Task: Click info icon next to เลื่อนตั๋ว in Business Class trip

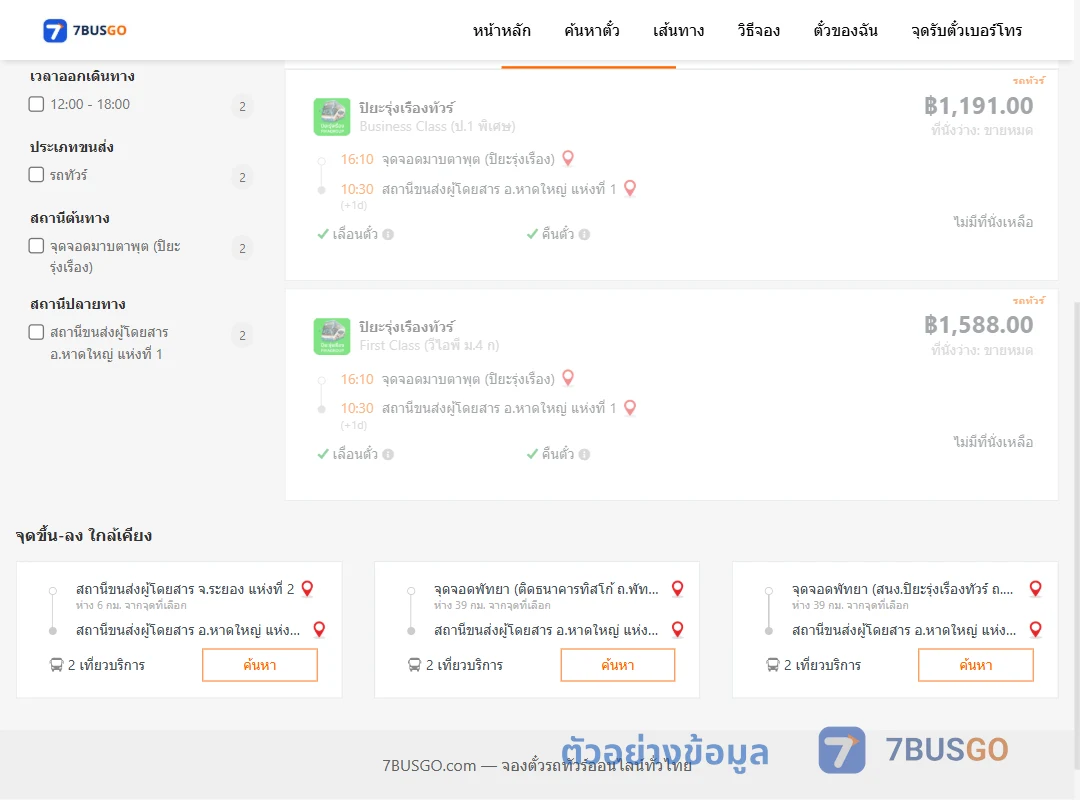Action: tap(388, 234)
